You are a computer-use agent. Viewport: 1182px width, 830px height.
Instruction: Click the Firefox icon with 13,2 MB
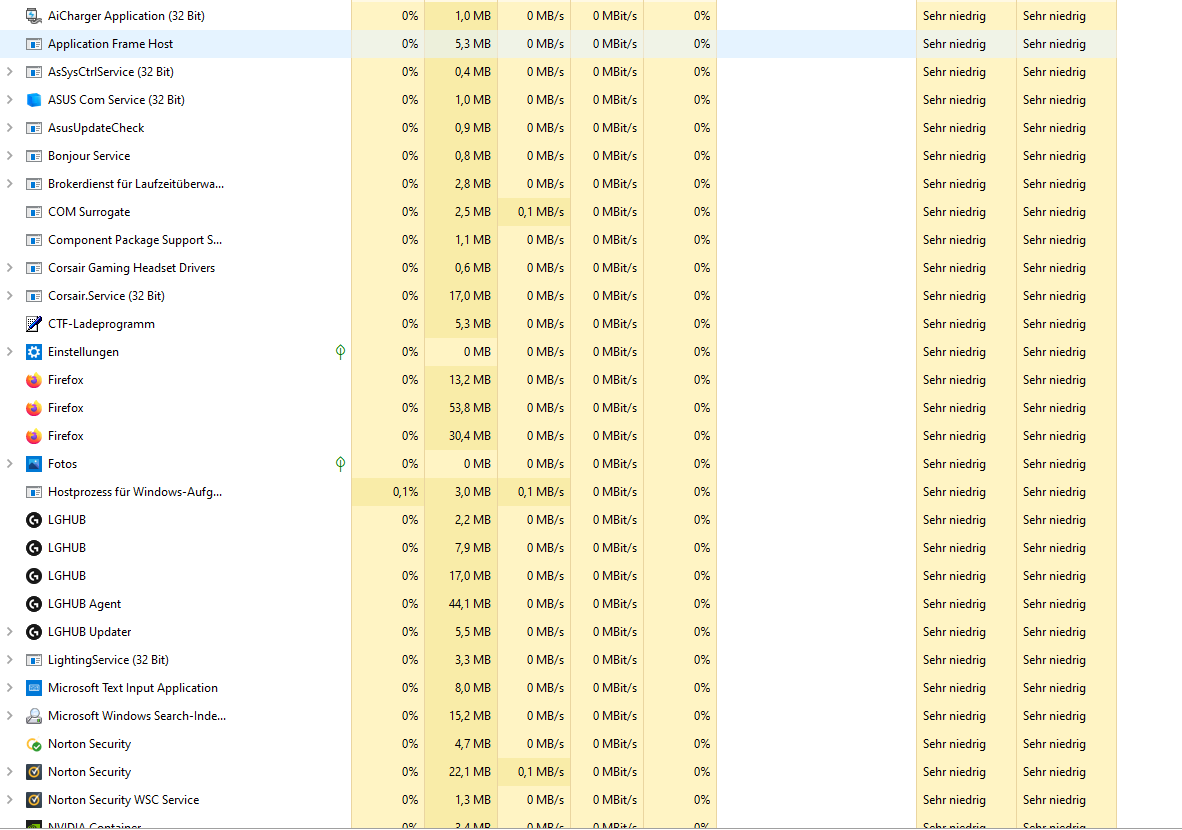click(33, 380)
